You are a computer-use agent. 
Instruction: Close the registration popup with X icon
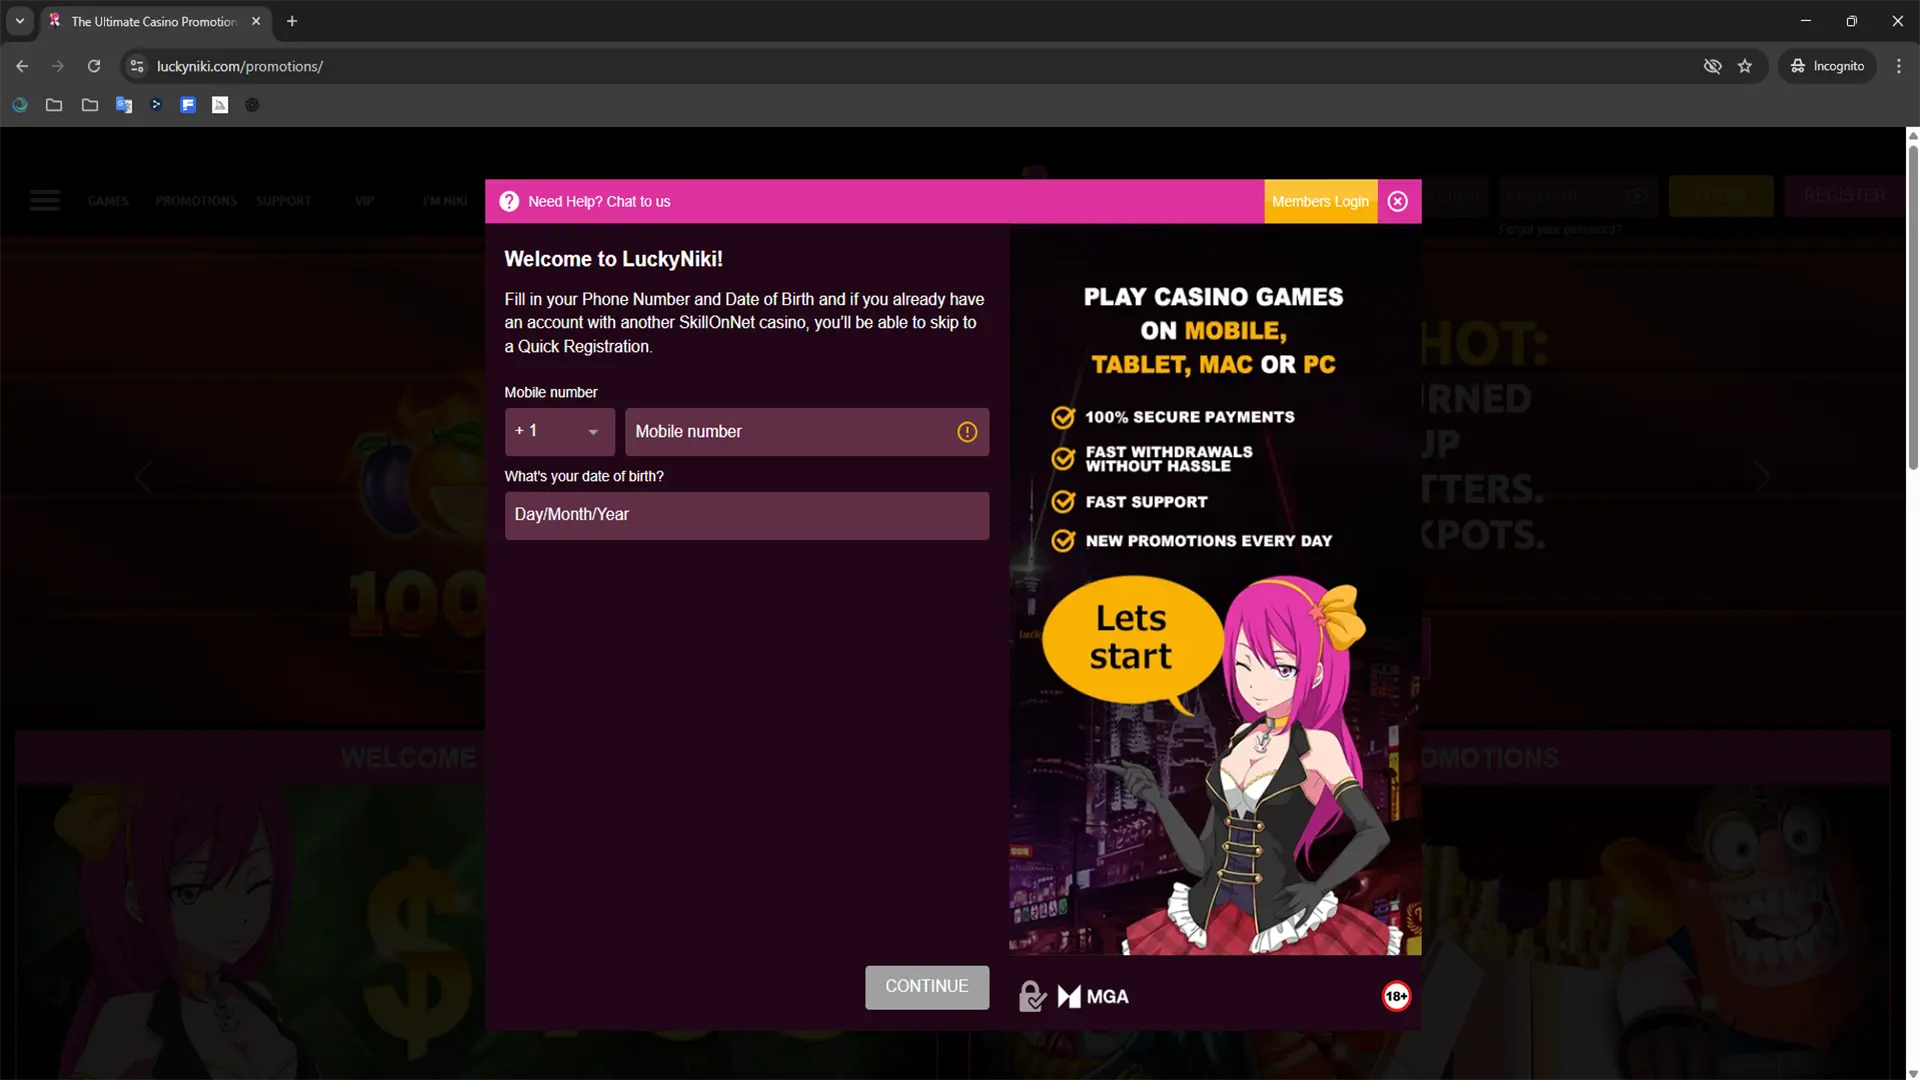tap(1398, 201)
